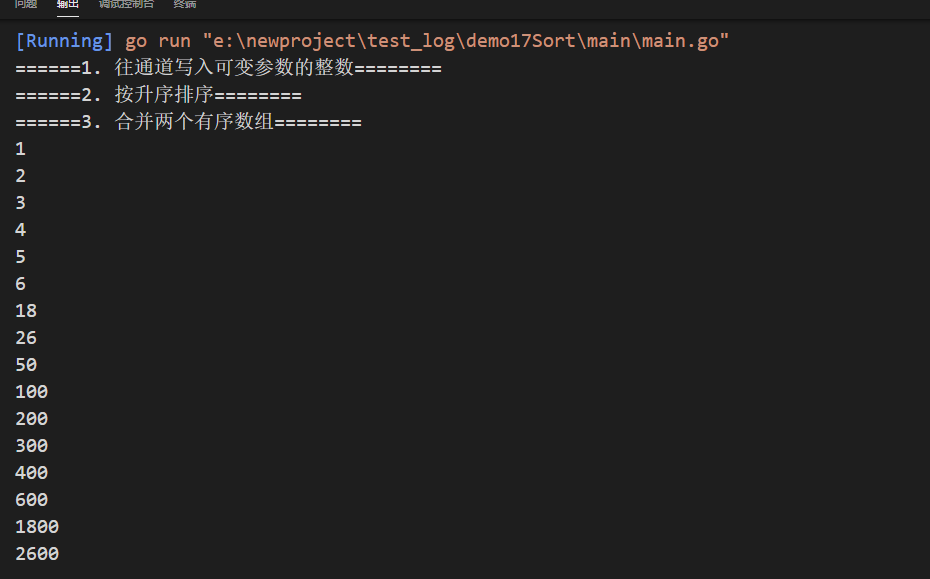
Task: Switch to the 终端 (Terminal) tab
Action: click(x=184, y=4)
